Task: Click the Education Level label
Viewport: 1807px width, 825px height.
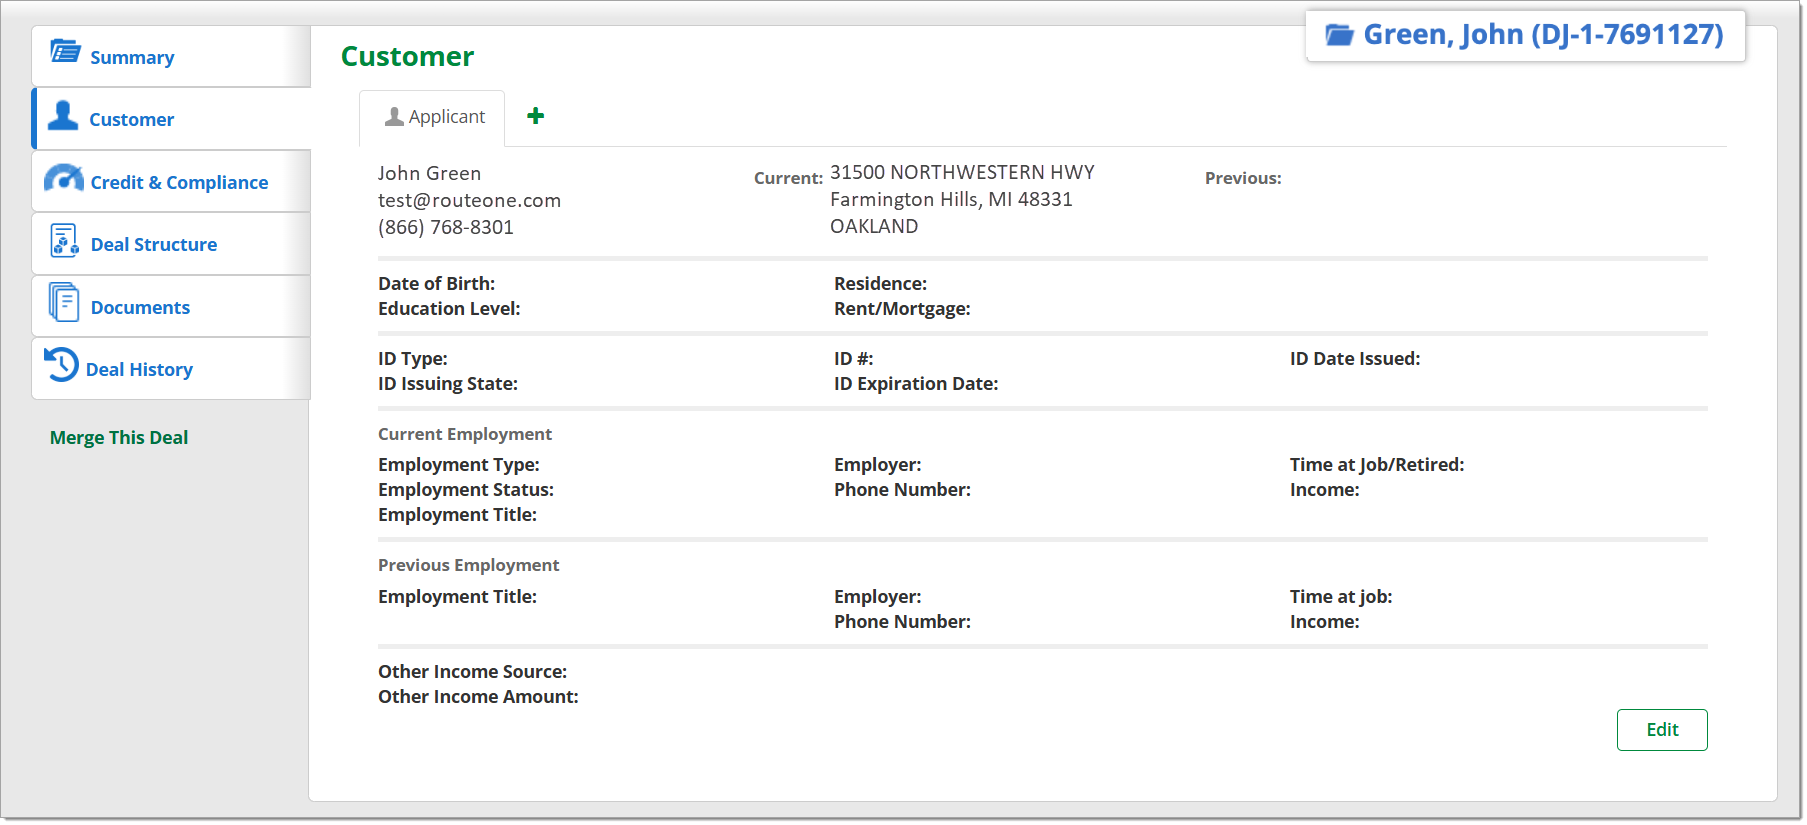Action: point(449,309)
